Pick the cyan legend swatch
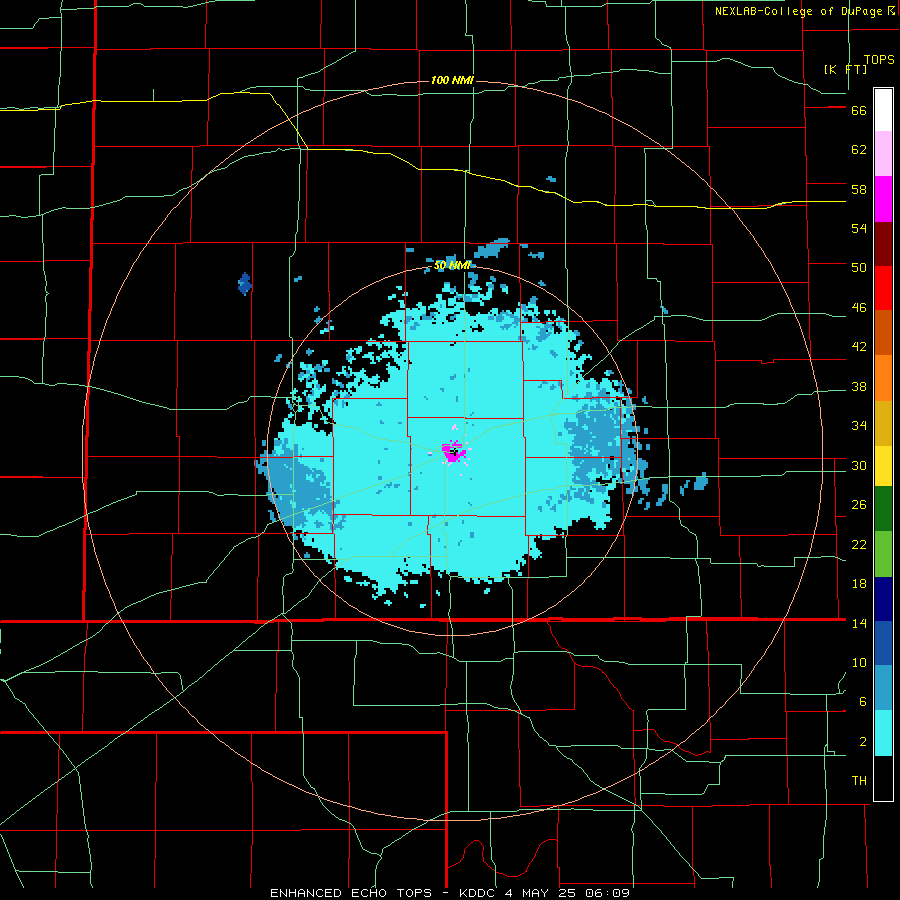900x900 pixels. pos(883,733)
